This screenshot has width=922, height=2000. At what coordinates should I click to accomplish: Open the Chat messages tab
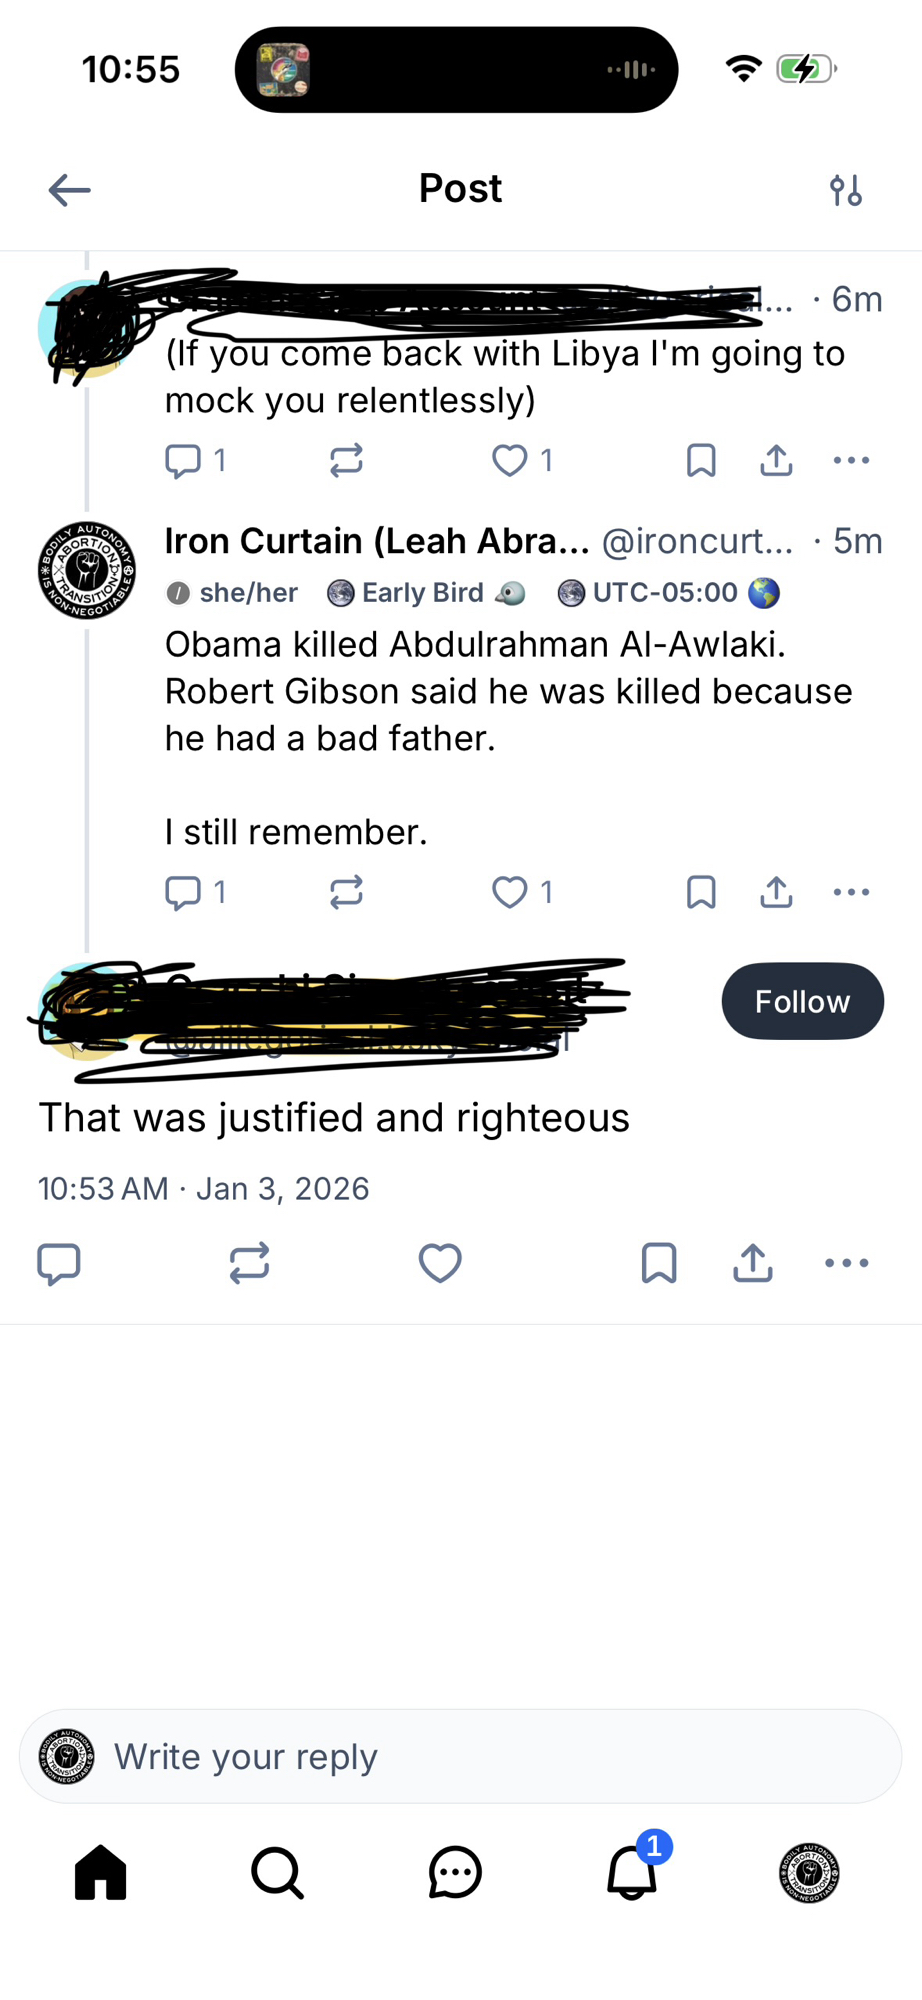(455, 1872)
